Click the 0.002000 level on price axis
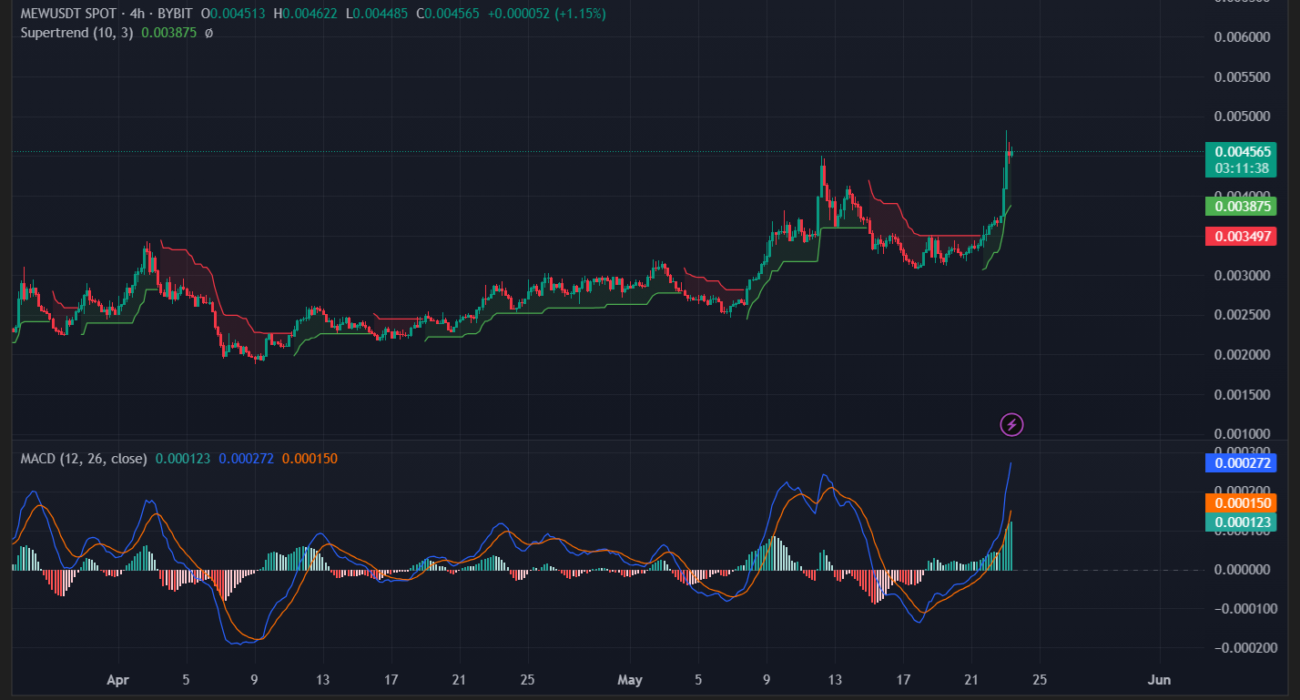Image resolution: width=1300 pixels, height=700 pixels. pos(1241,355)
